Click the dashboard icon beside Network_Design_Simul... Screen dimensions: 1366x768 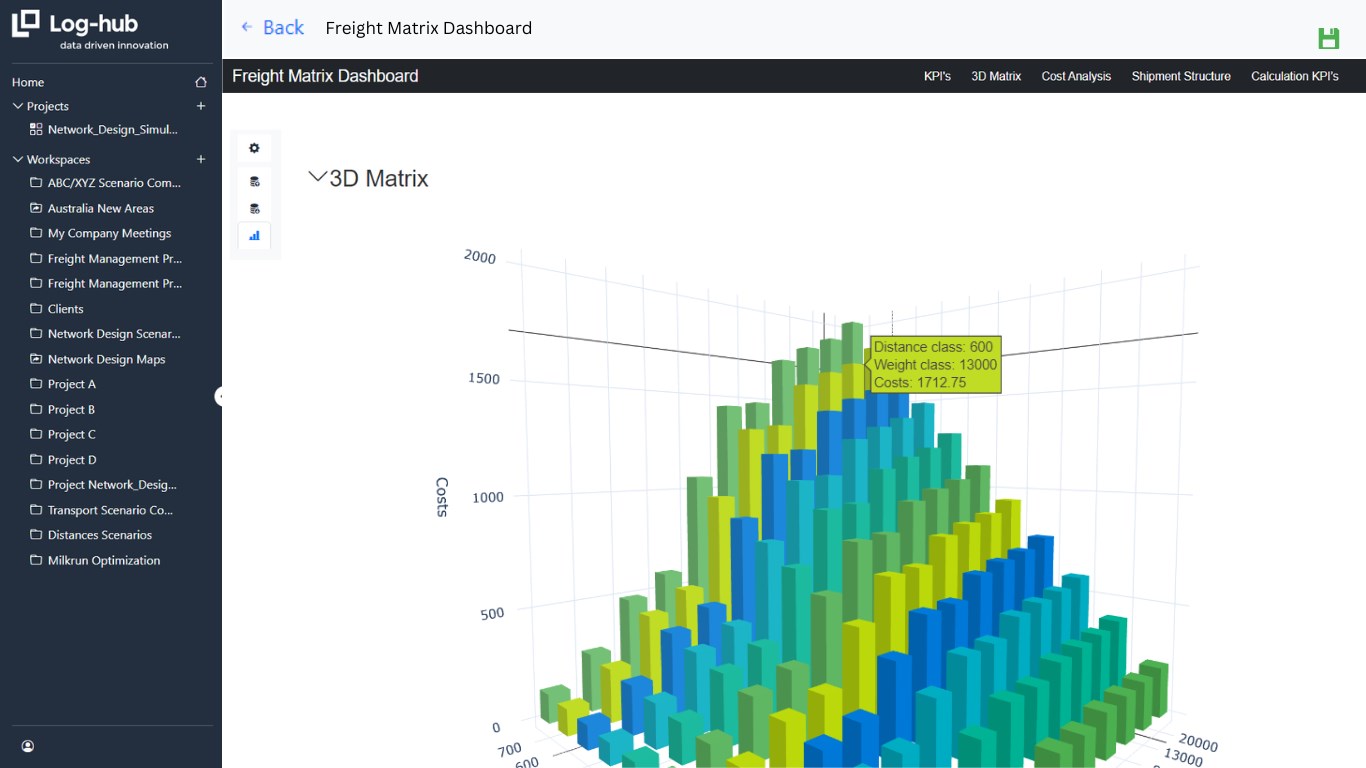(36, 129)
